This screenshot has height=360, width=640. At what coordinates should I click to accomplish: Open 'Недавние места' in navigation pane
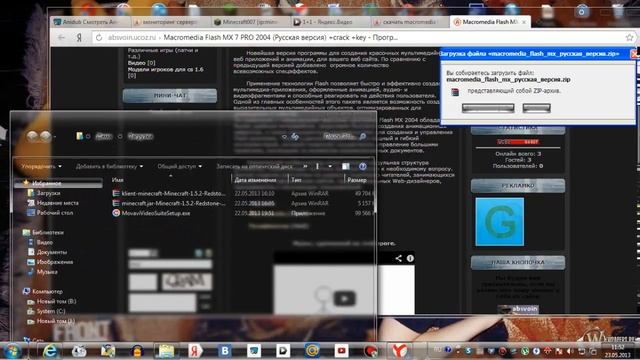click(58, 203)
